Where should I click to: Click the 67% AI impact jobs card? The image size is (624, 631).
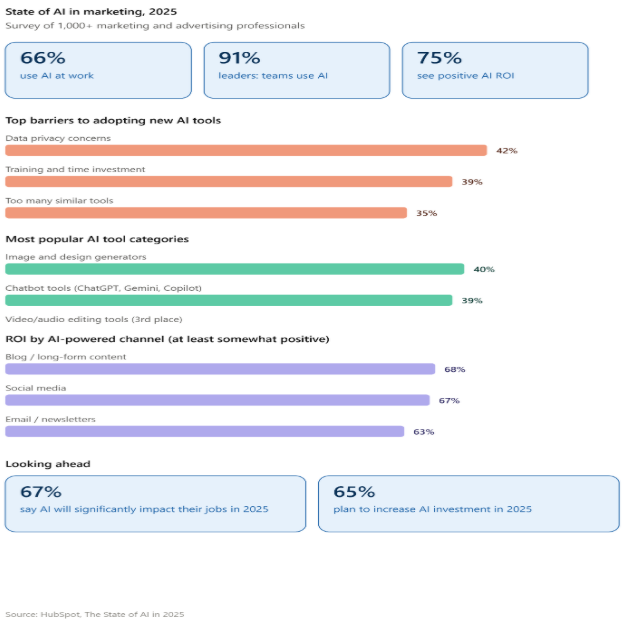pos(155,504)
